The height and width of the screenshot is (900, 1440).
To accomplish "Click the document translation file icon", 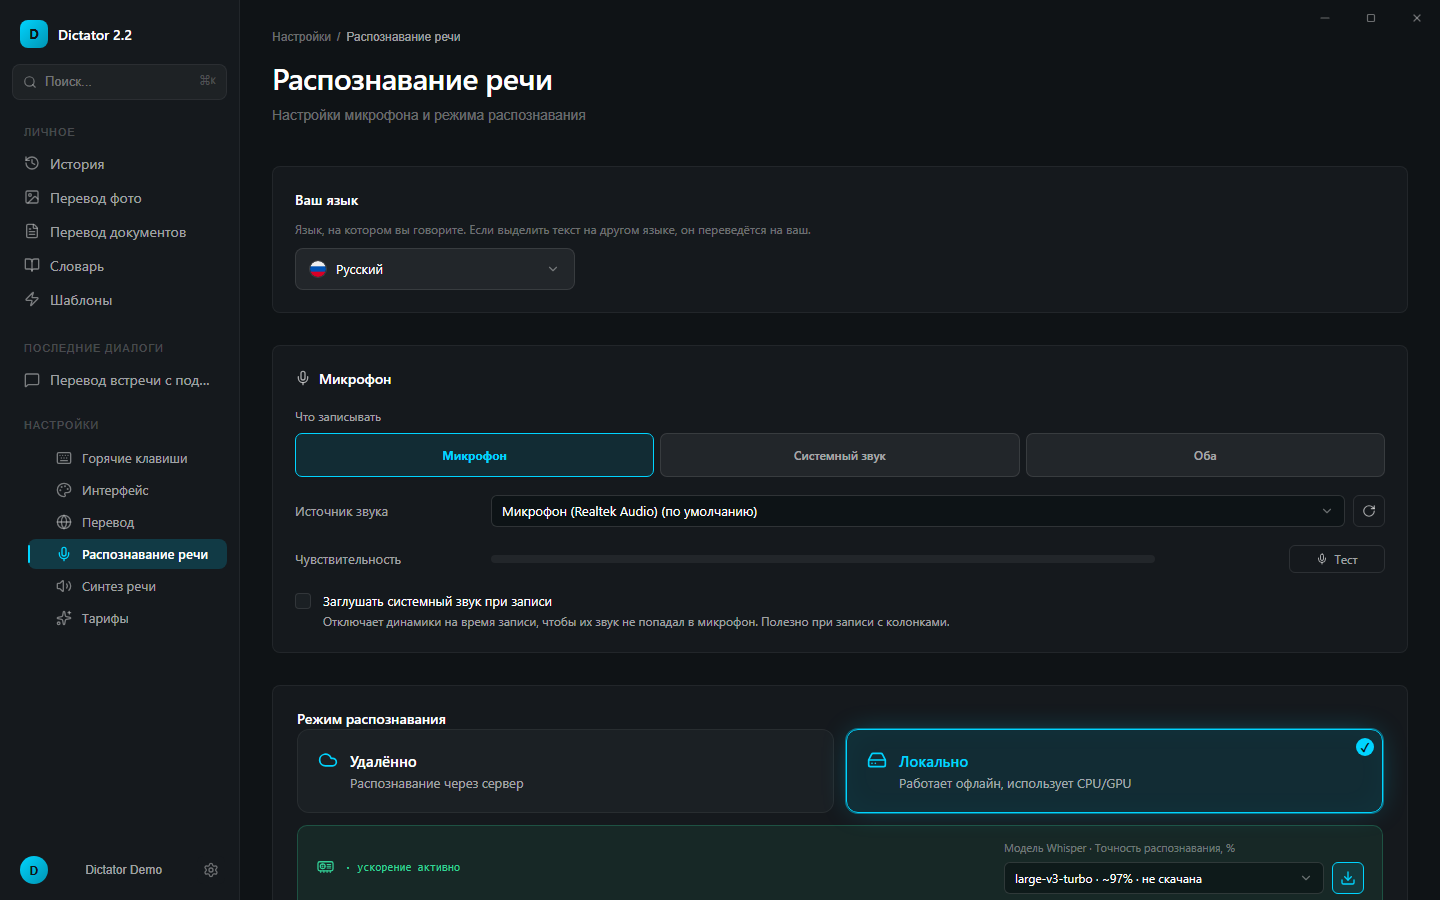I will point(32,231).
